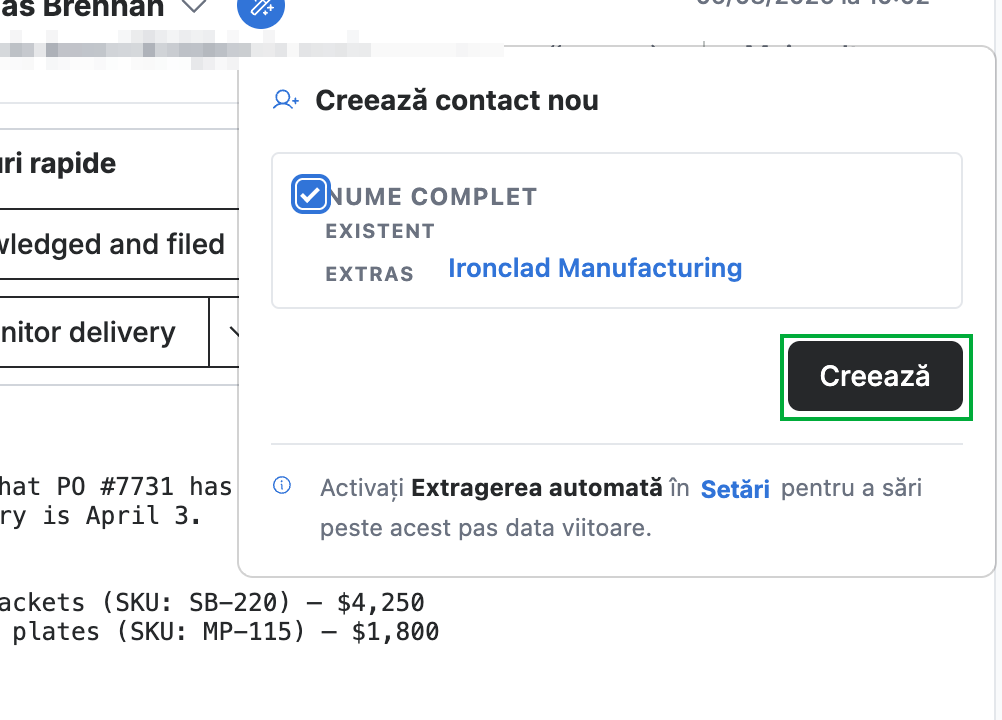Click the add-contact icon beside Creează contact nou
This screenshot has width=1002, height=720.
tap(286, 100)
